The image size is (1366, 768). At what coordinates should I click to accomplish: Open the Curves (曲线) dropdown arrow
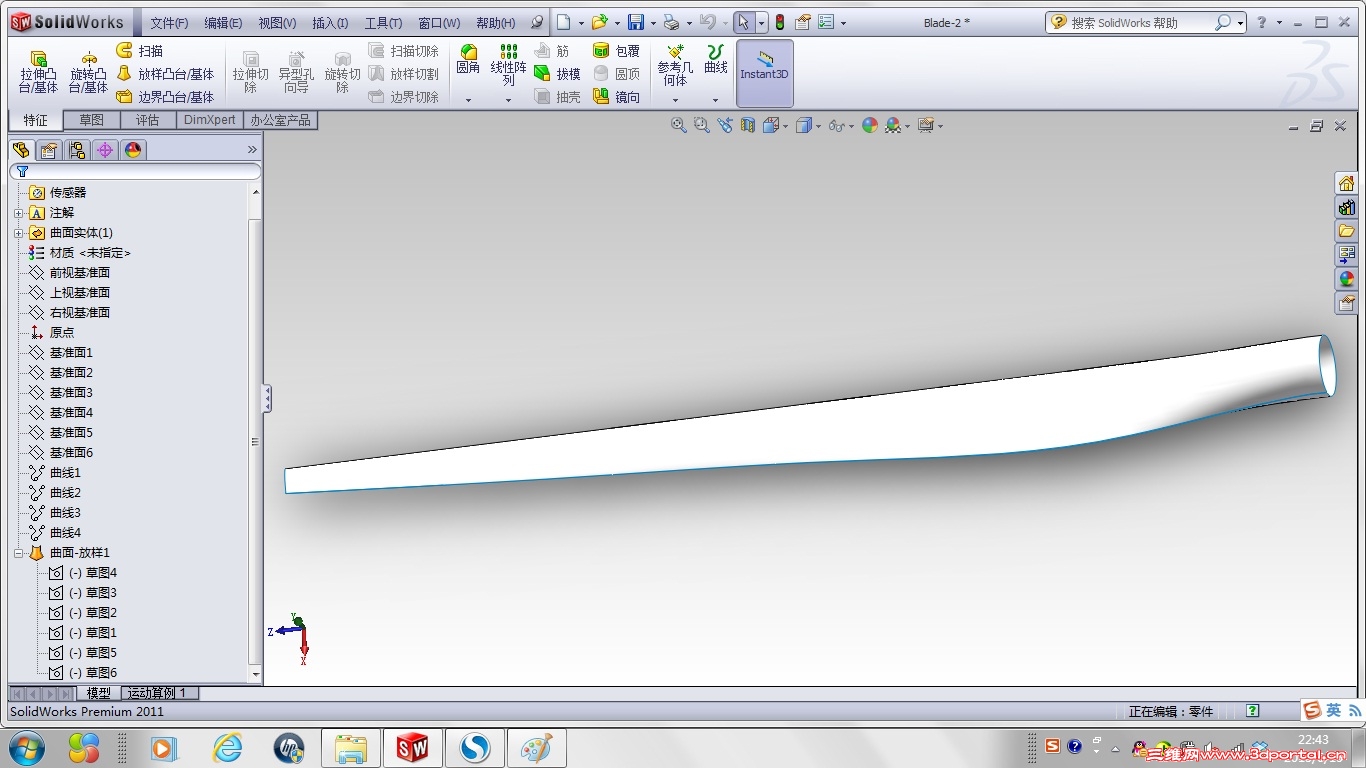click(x=715, y=99)
